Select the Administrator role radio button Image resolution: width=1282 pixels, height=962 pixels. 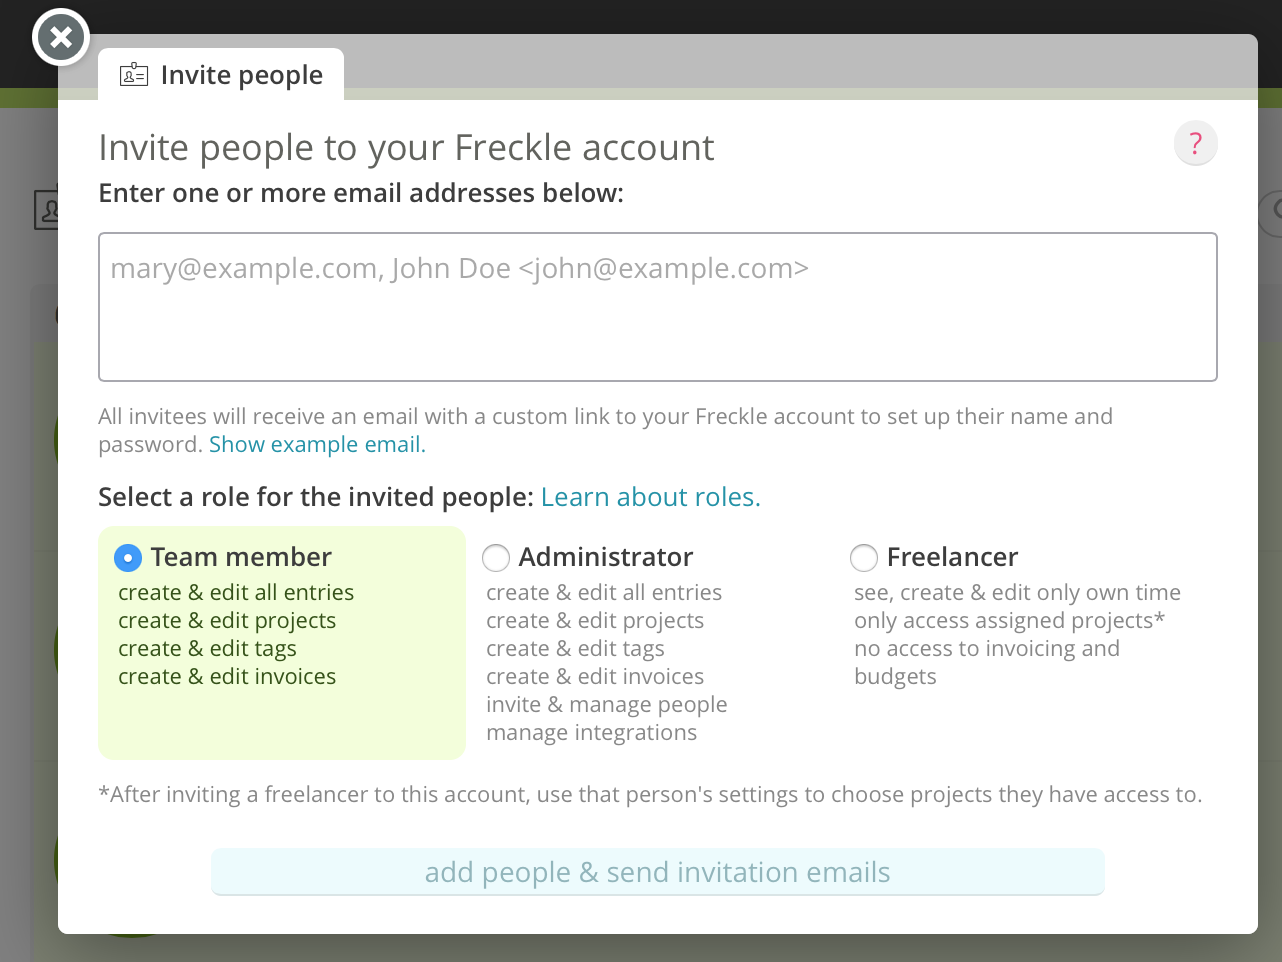(496, 558)
